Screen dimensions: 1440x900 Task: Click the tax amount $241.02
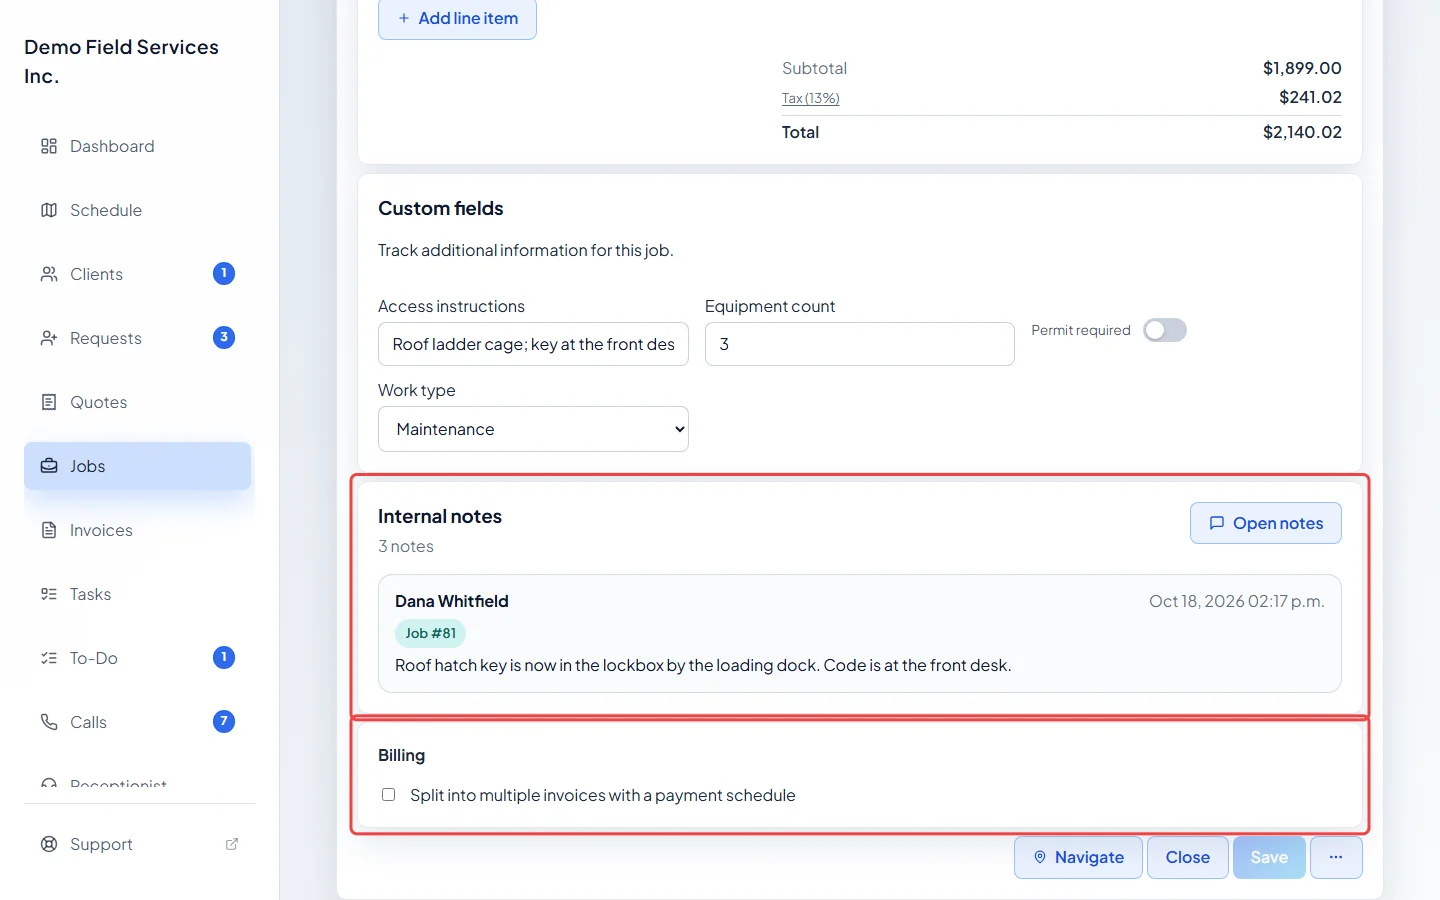click(1310, 97)
